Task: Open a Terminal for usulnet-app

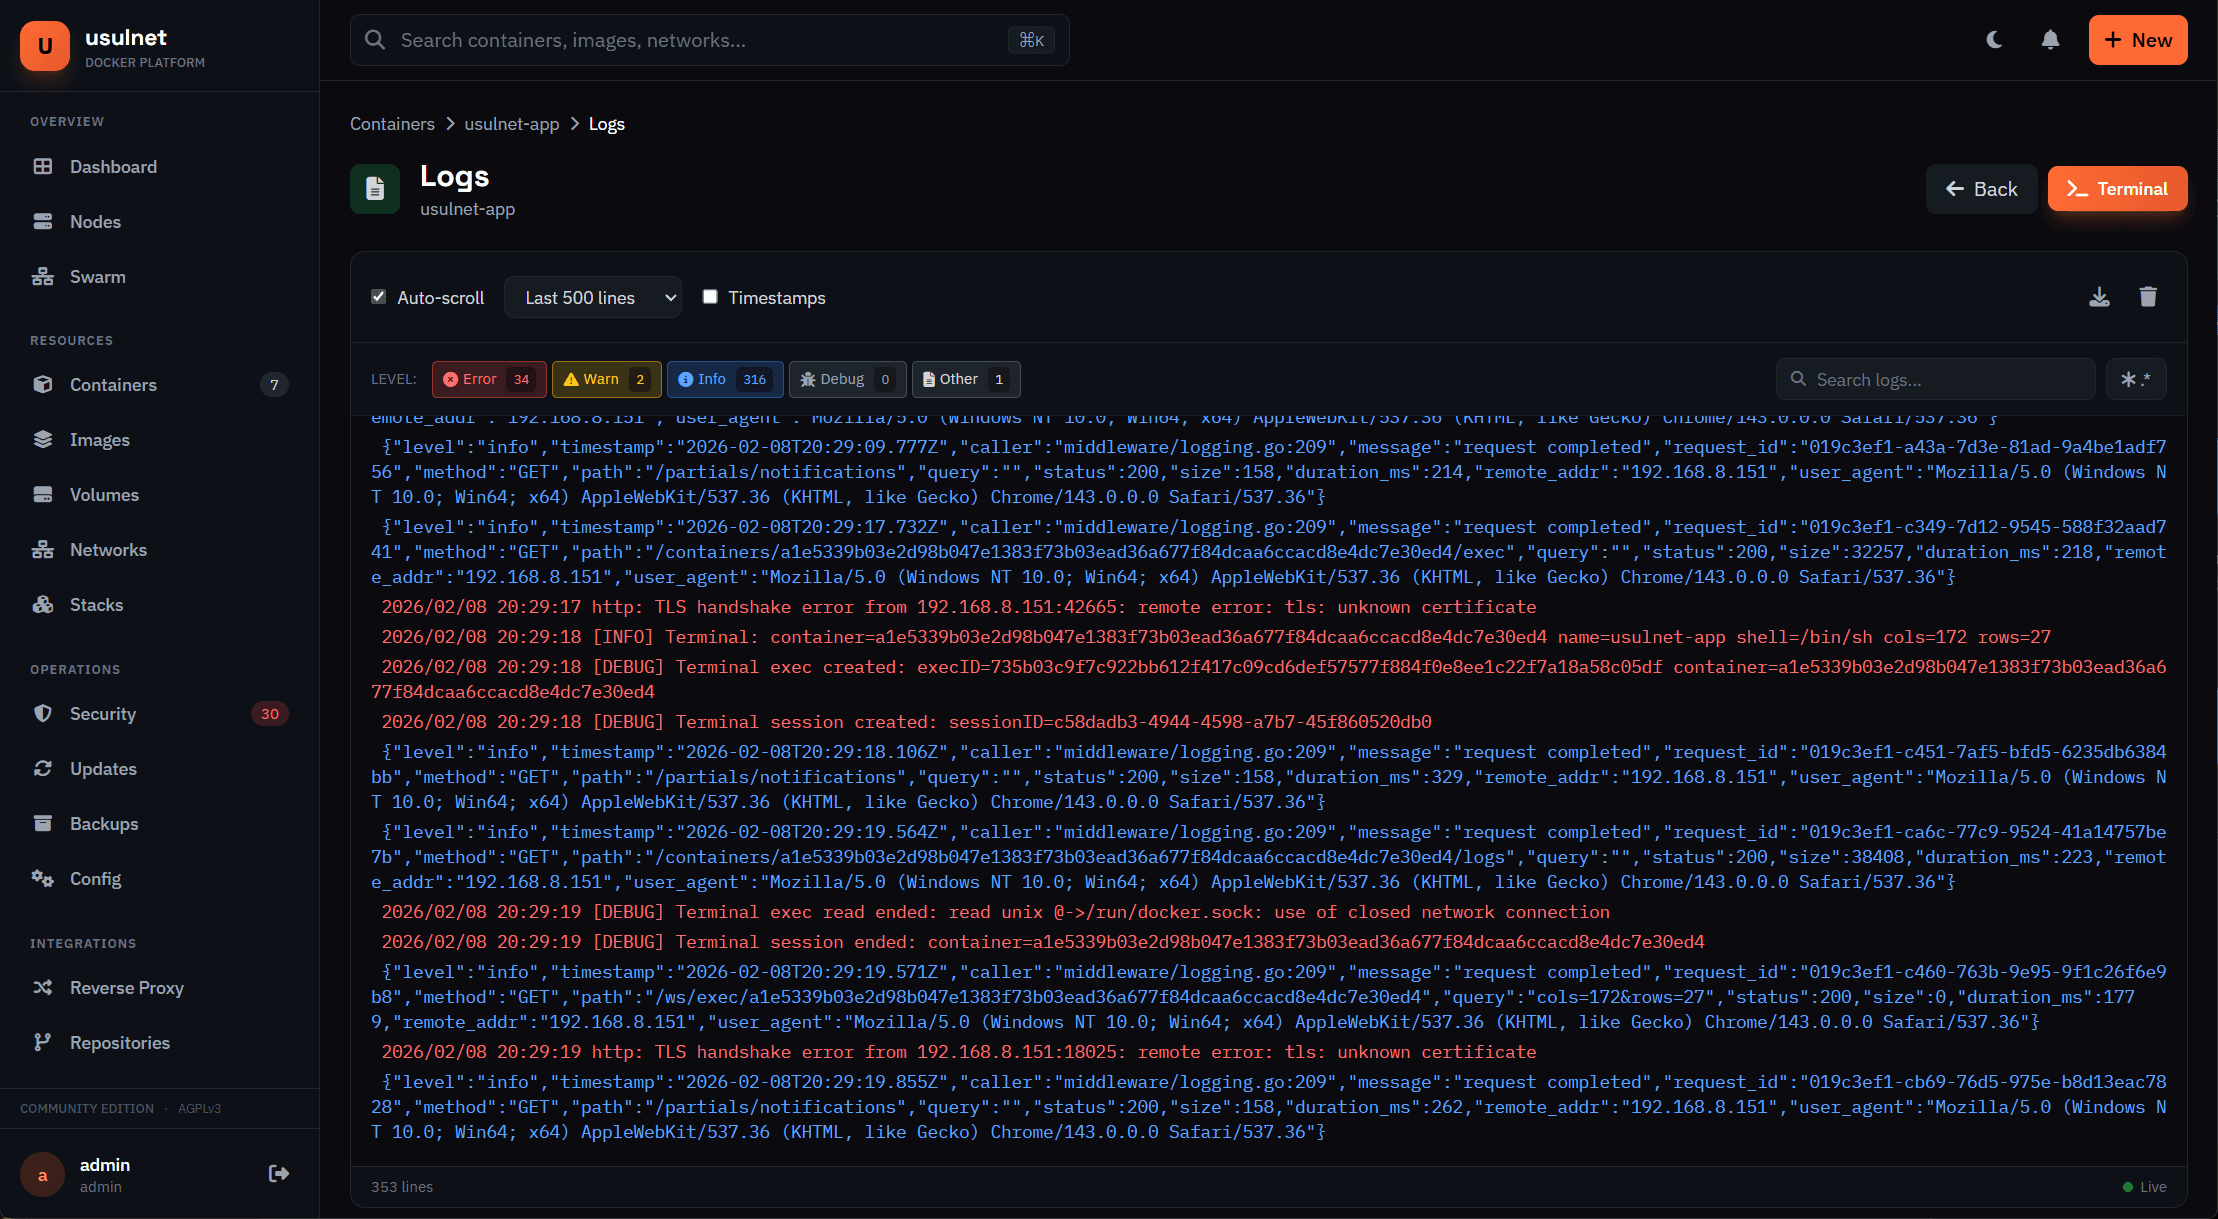Action: coord(2117,188)
